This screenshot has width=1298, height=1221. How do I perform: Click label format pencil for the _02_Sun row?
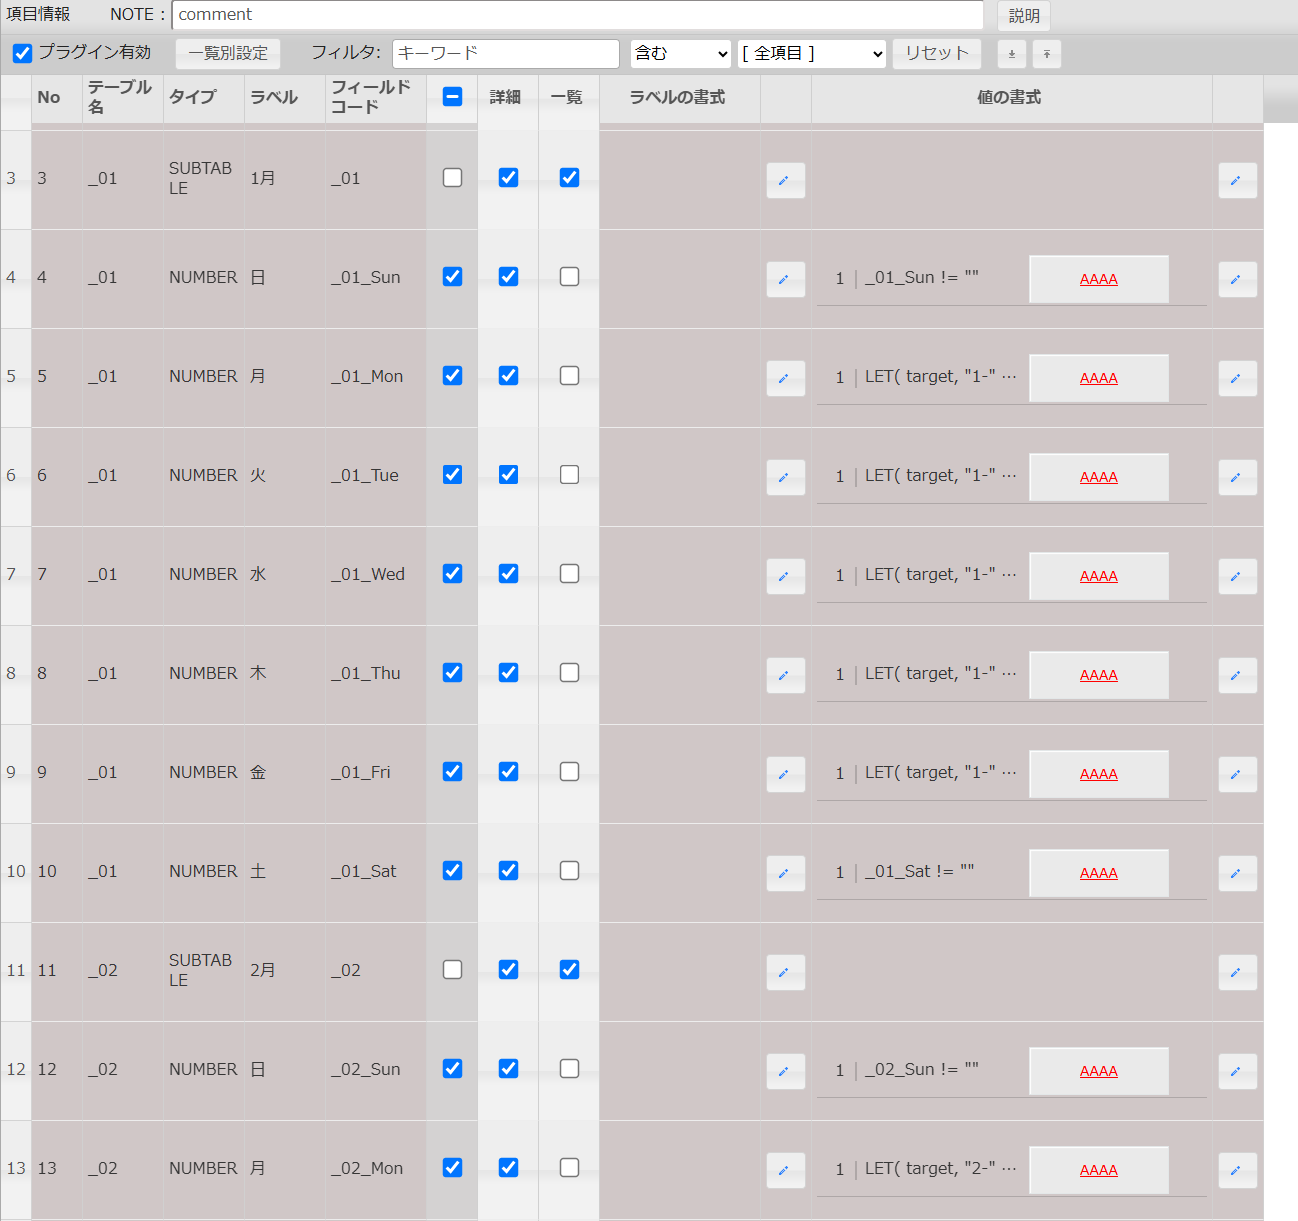(785, 1071)
